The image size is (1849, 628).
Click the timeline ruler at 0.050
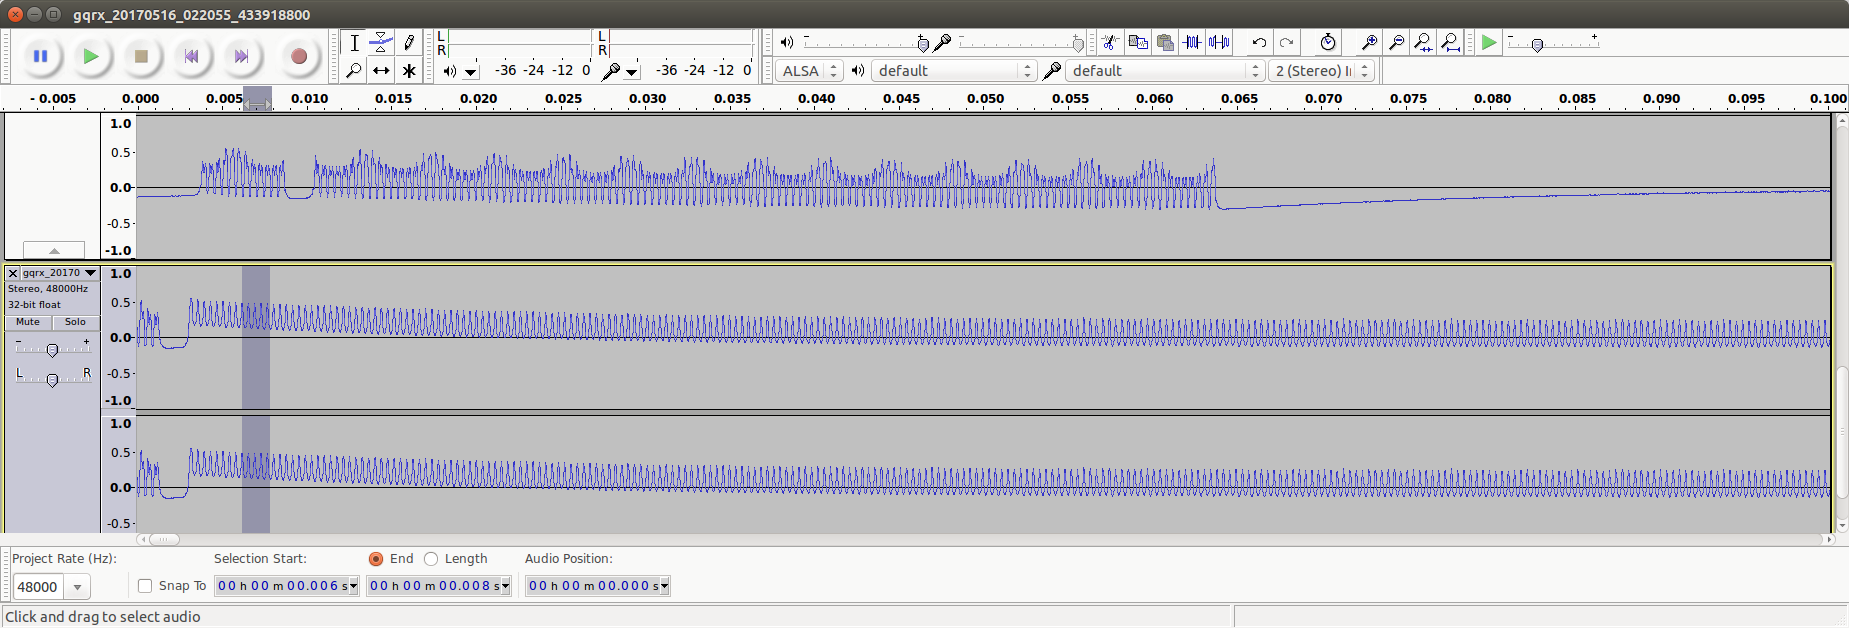986,99
